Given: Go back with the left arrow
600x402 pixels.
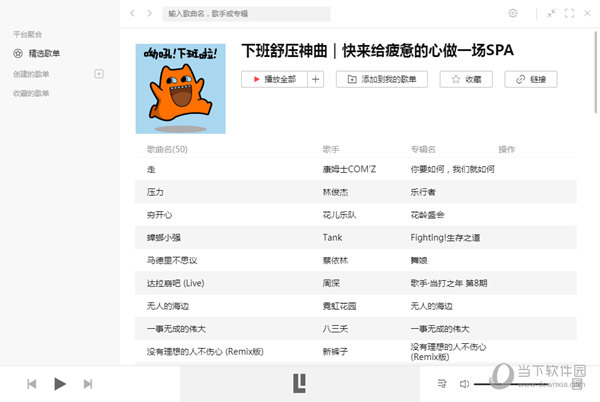Looking at the screenshot, I should [x=132, y=13].
